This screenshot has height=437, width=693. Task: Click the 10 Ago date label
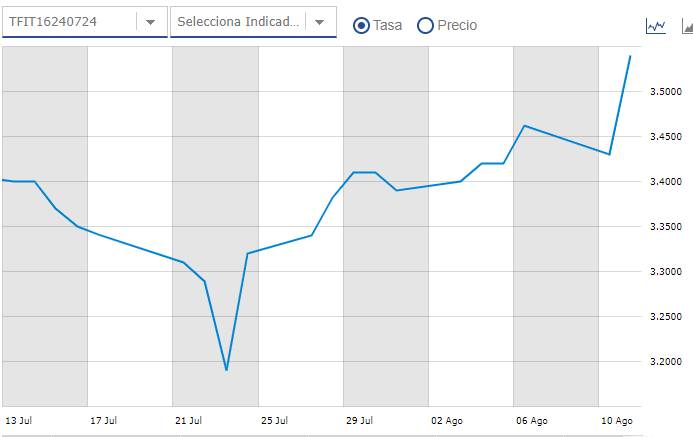[616, 421]
